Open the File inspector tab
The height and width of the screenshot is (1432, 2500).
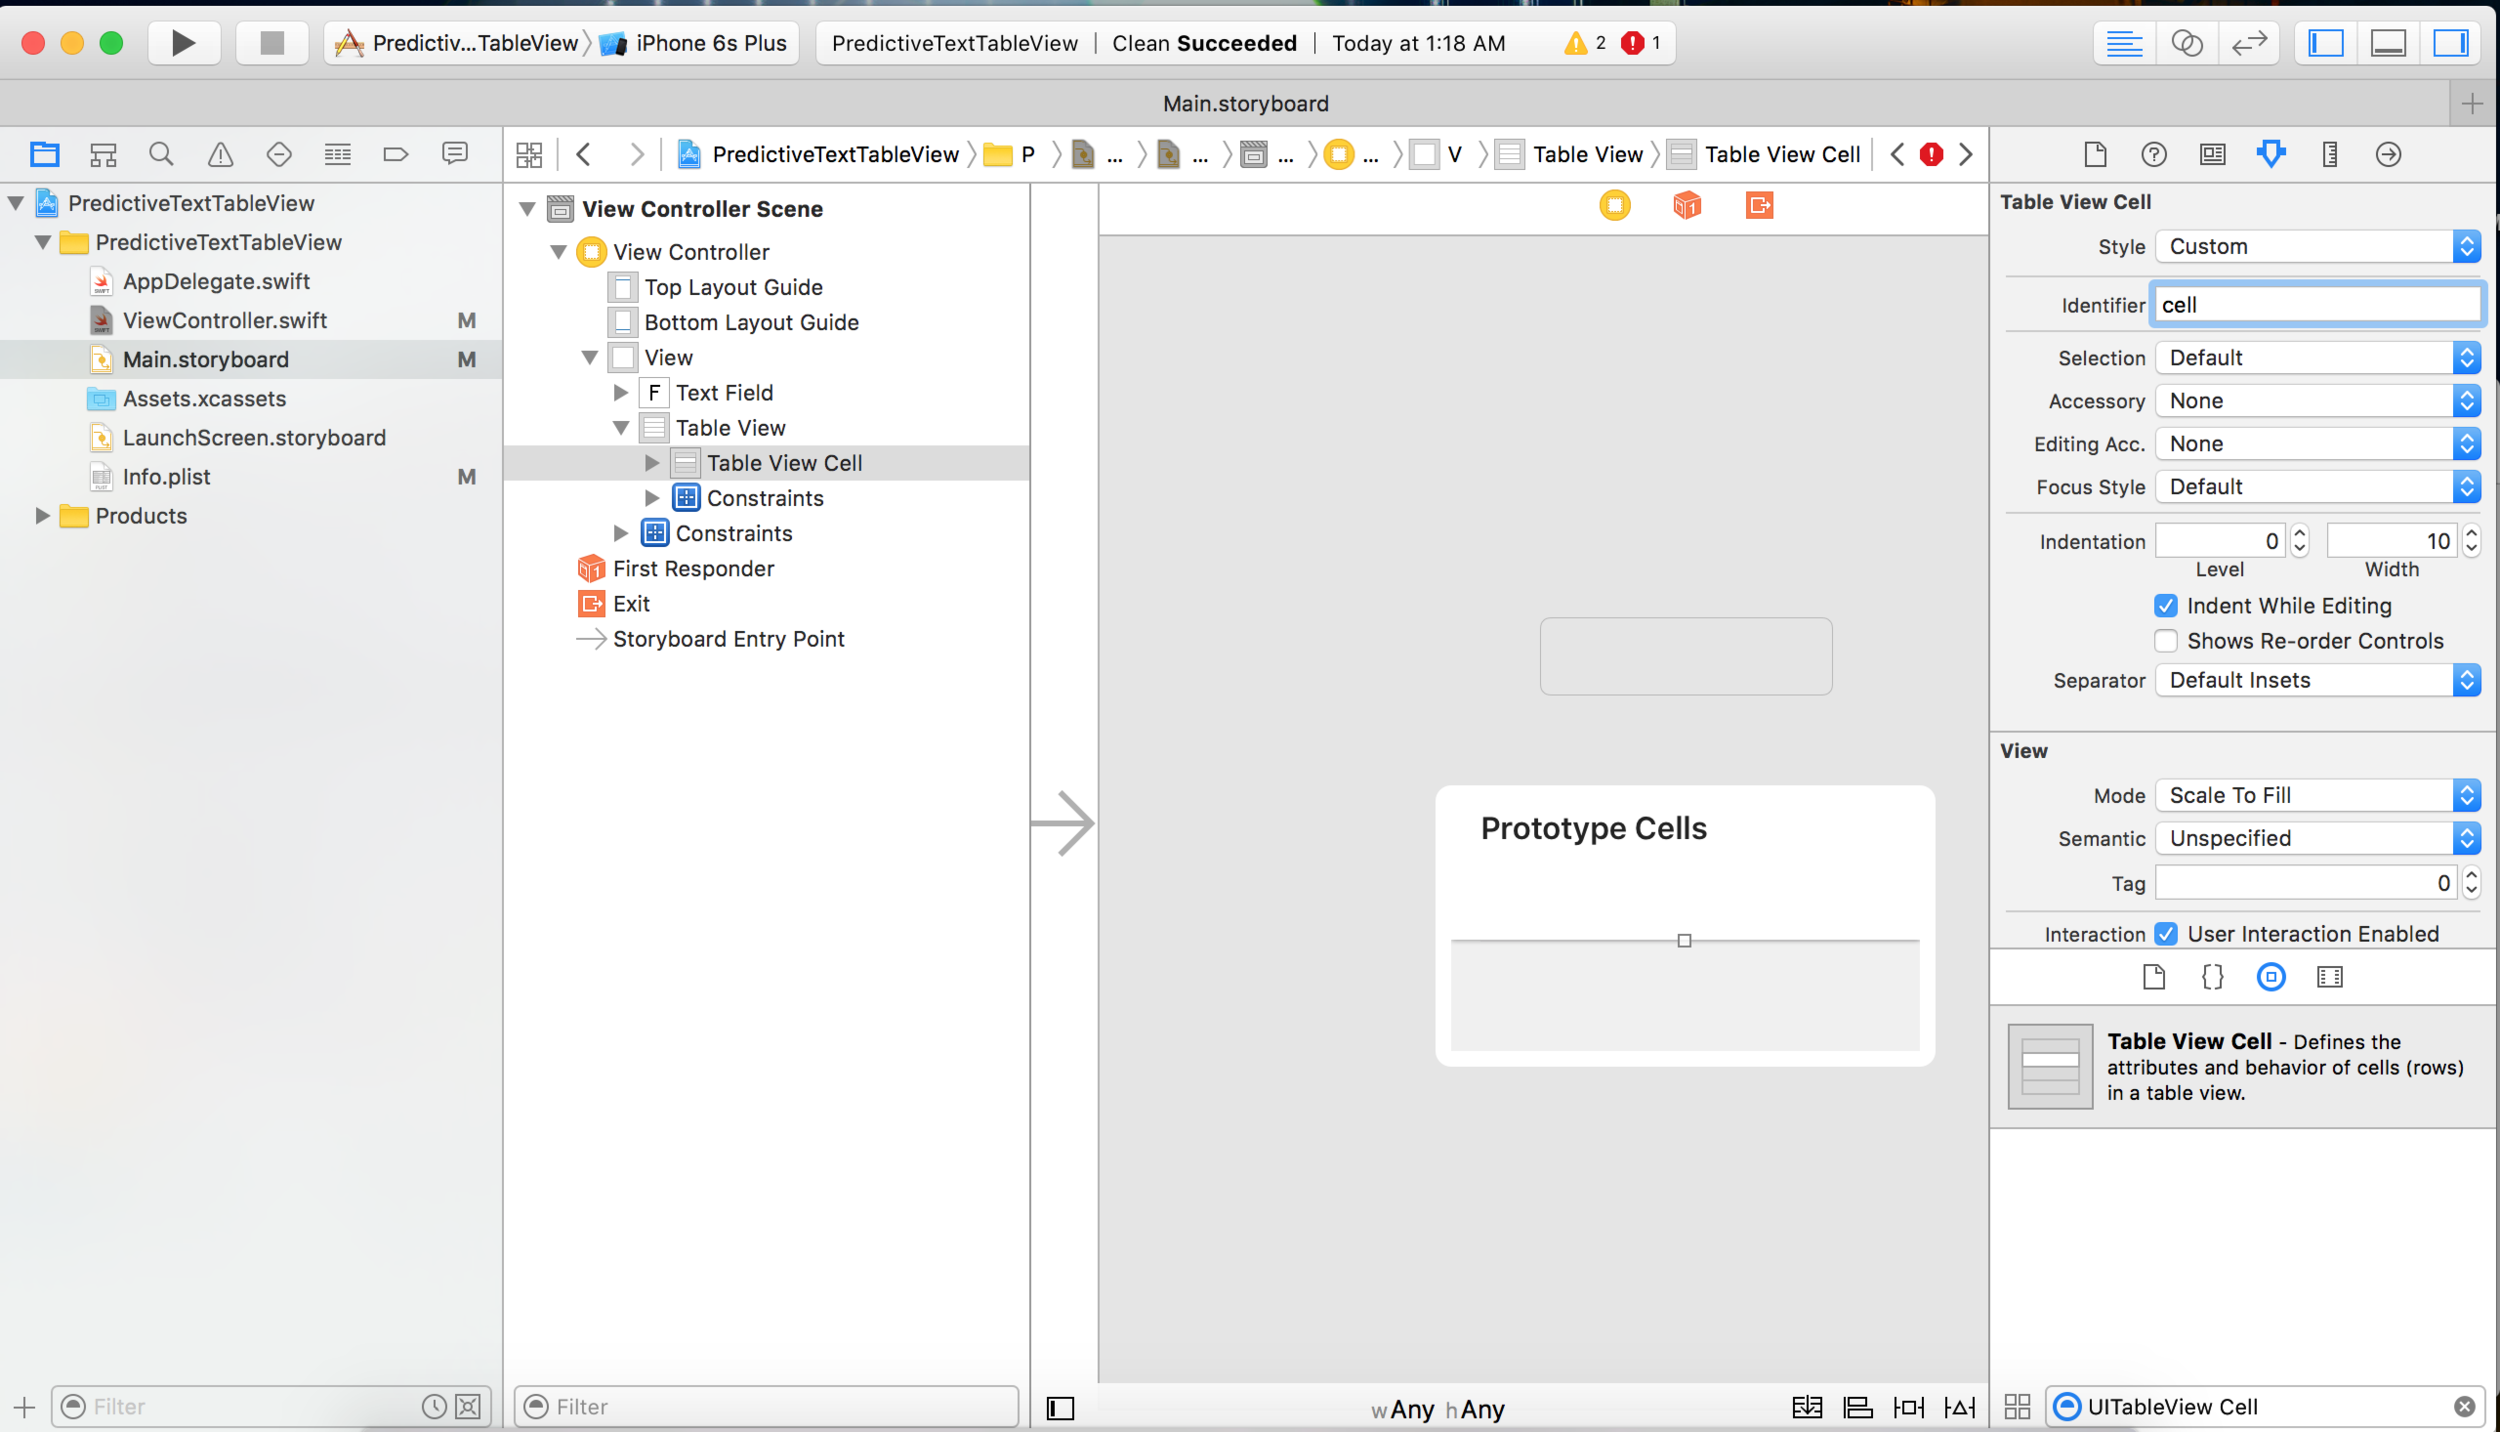[x=2095, y=154]
